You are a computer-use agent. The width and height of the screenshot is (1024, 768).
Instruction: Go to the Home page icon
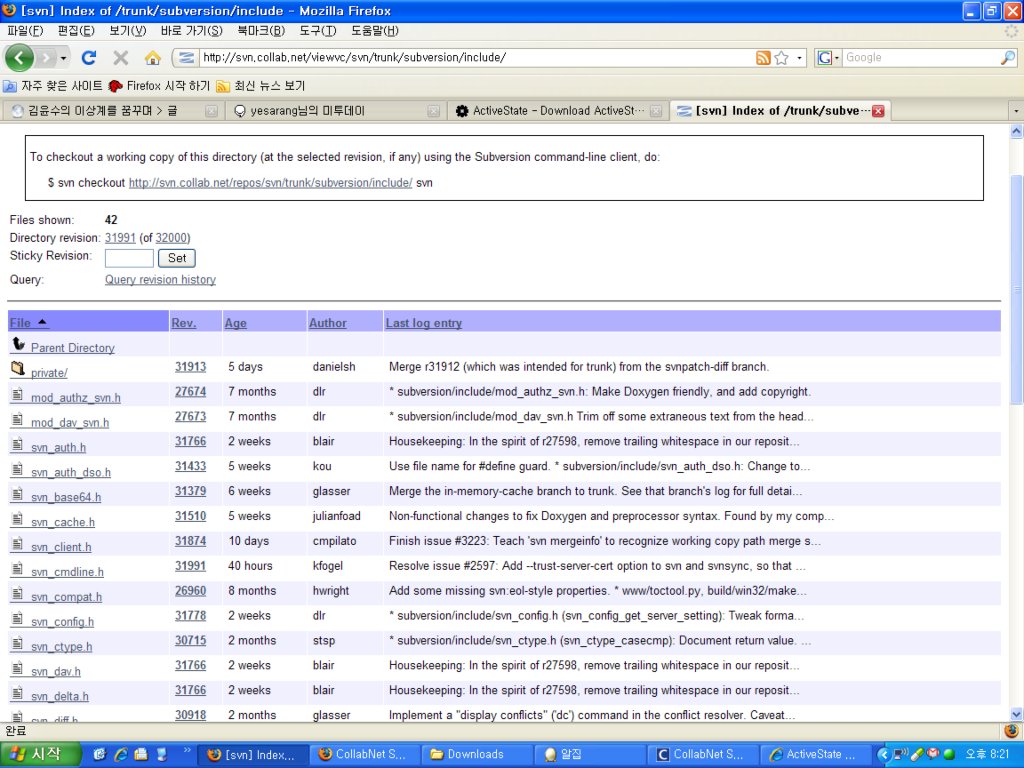[x=153, y=57]
